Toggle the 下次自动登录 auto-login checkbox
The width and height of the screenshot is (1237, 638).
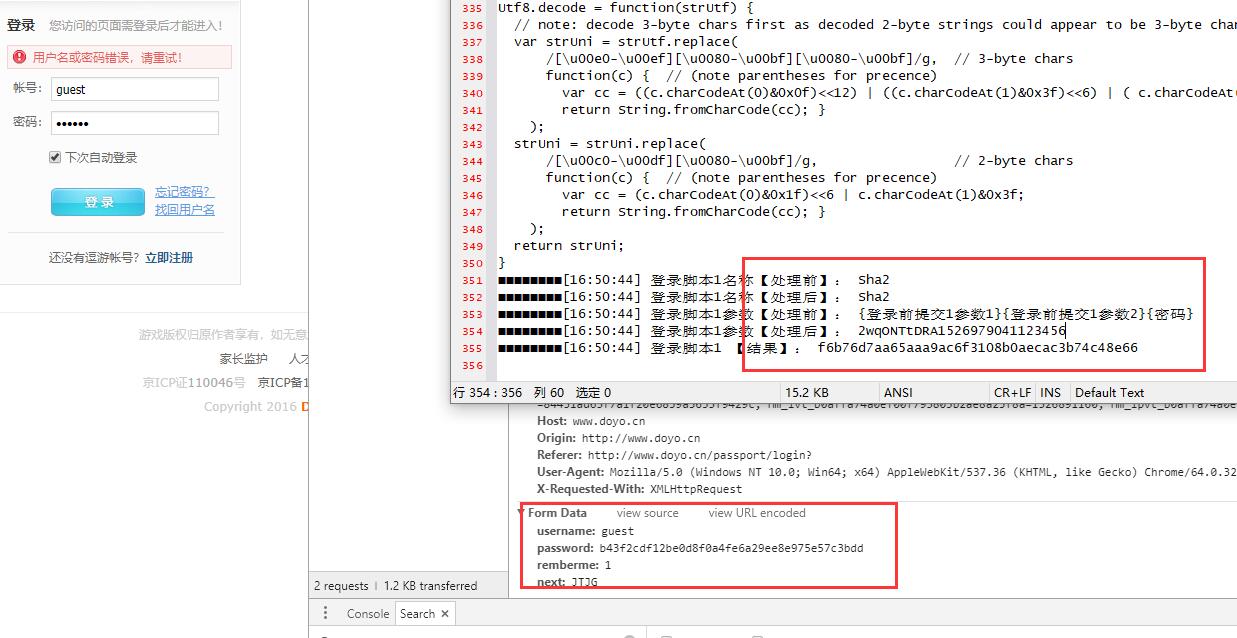[x=55, y=157]
